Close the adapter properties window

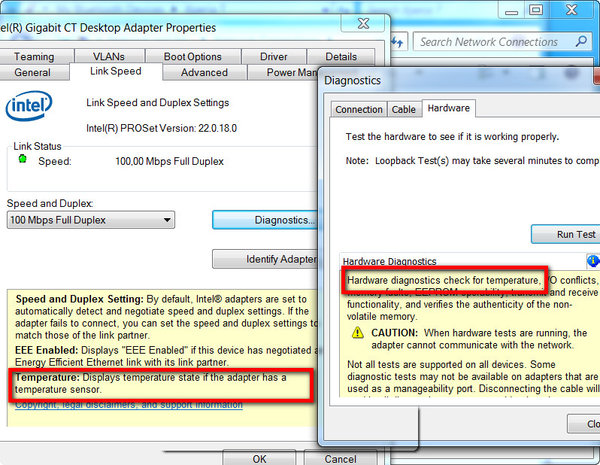point(363,24)
